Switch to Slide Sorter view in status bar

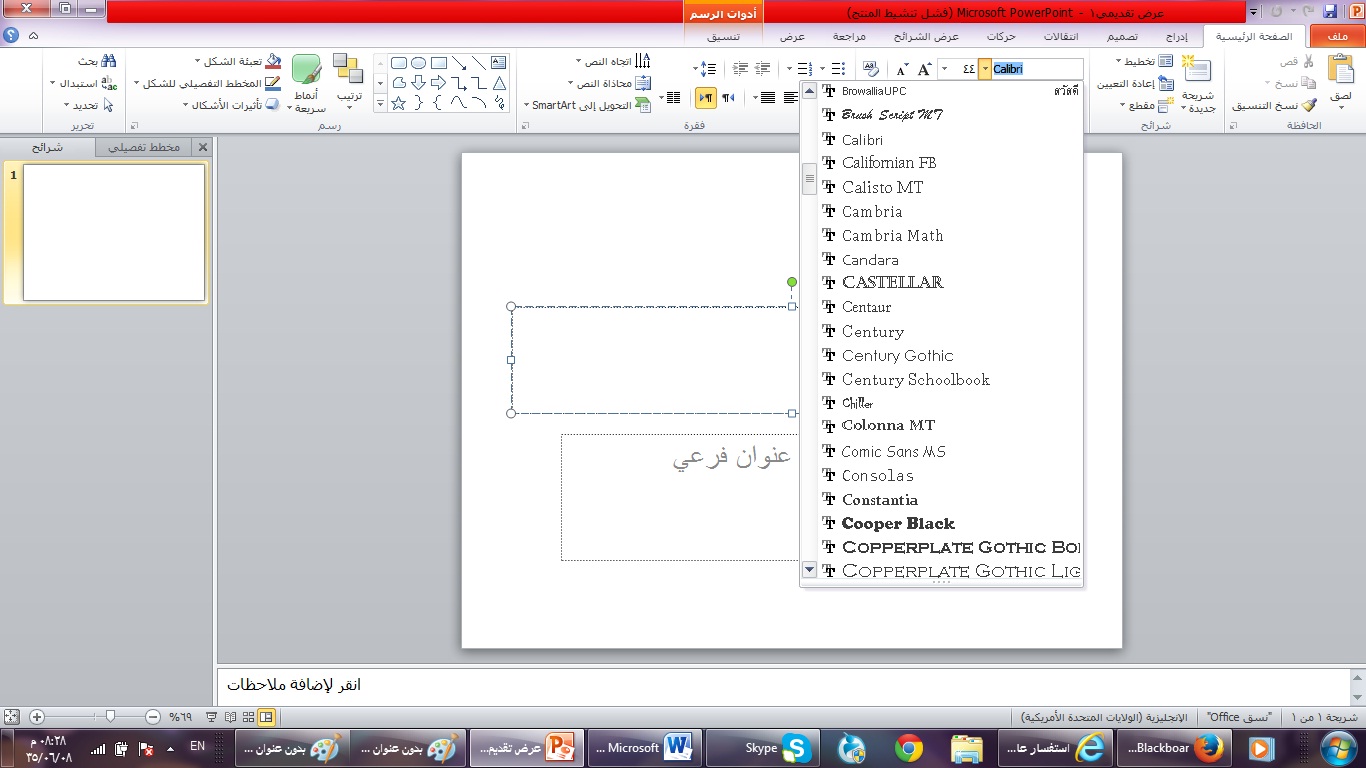248,717
